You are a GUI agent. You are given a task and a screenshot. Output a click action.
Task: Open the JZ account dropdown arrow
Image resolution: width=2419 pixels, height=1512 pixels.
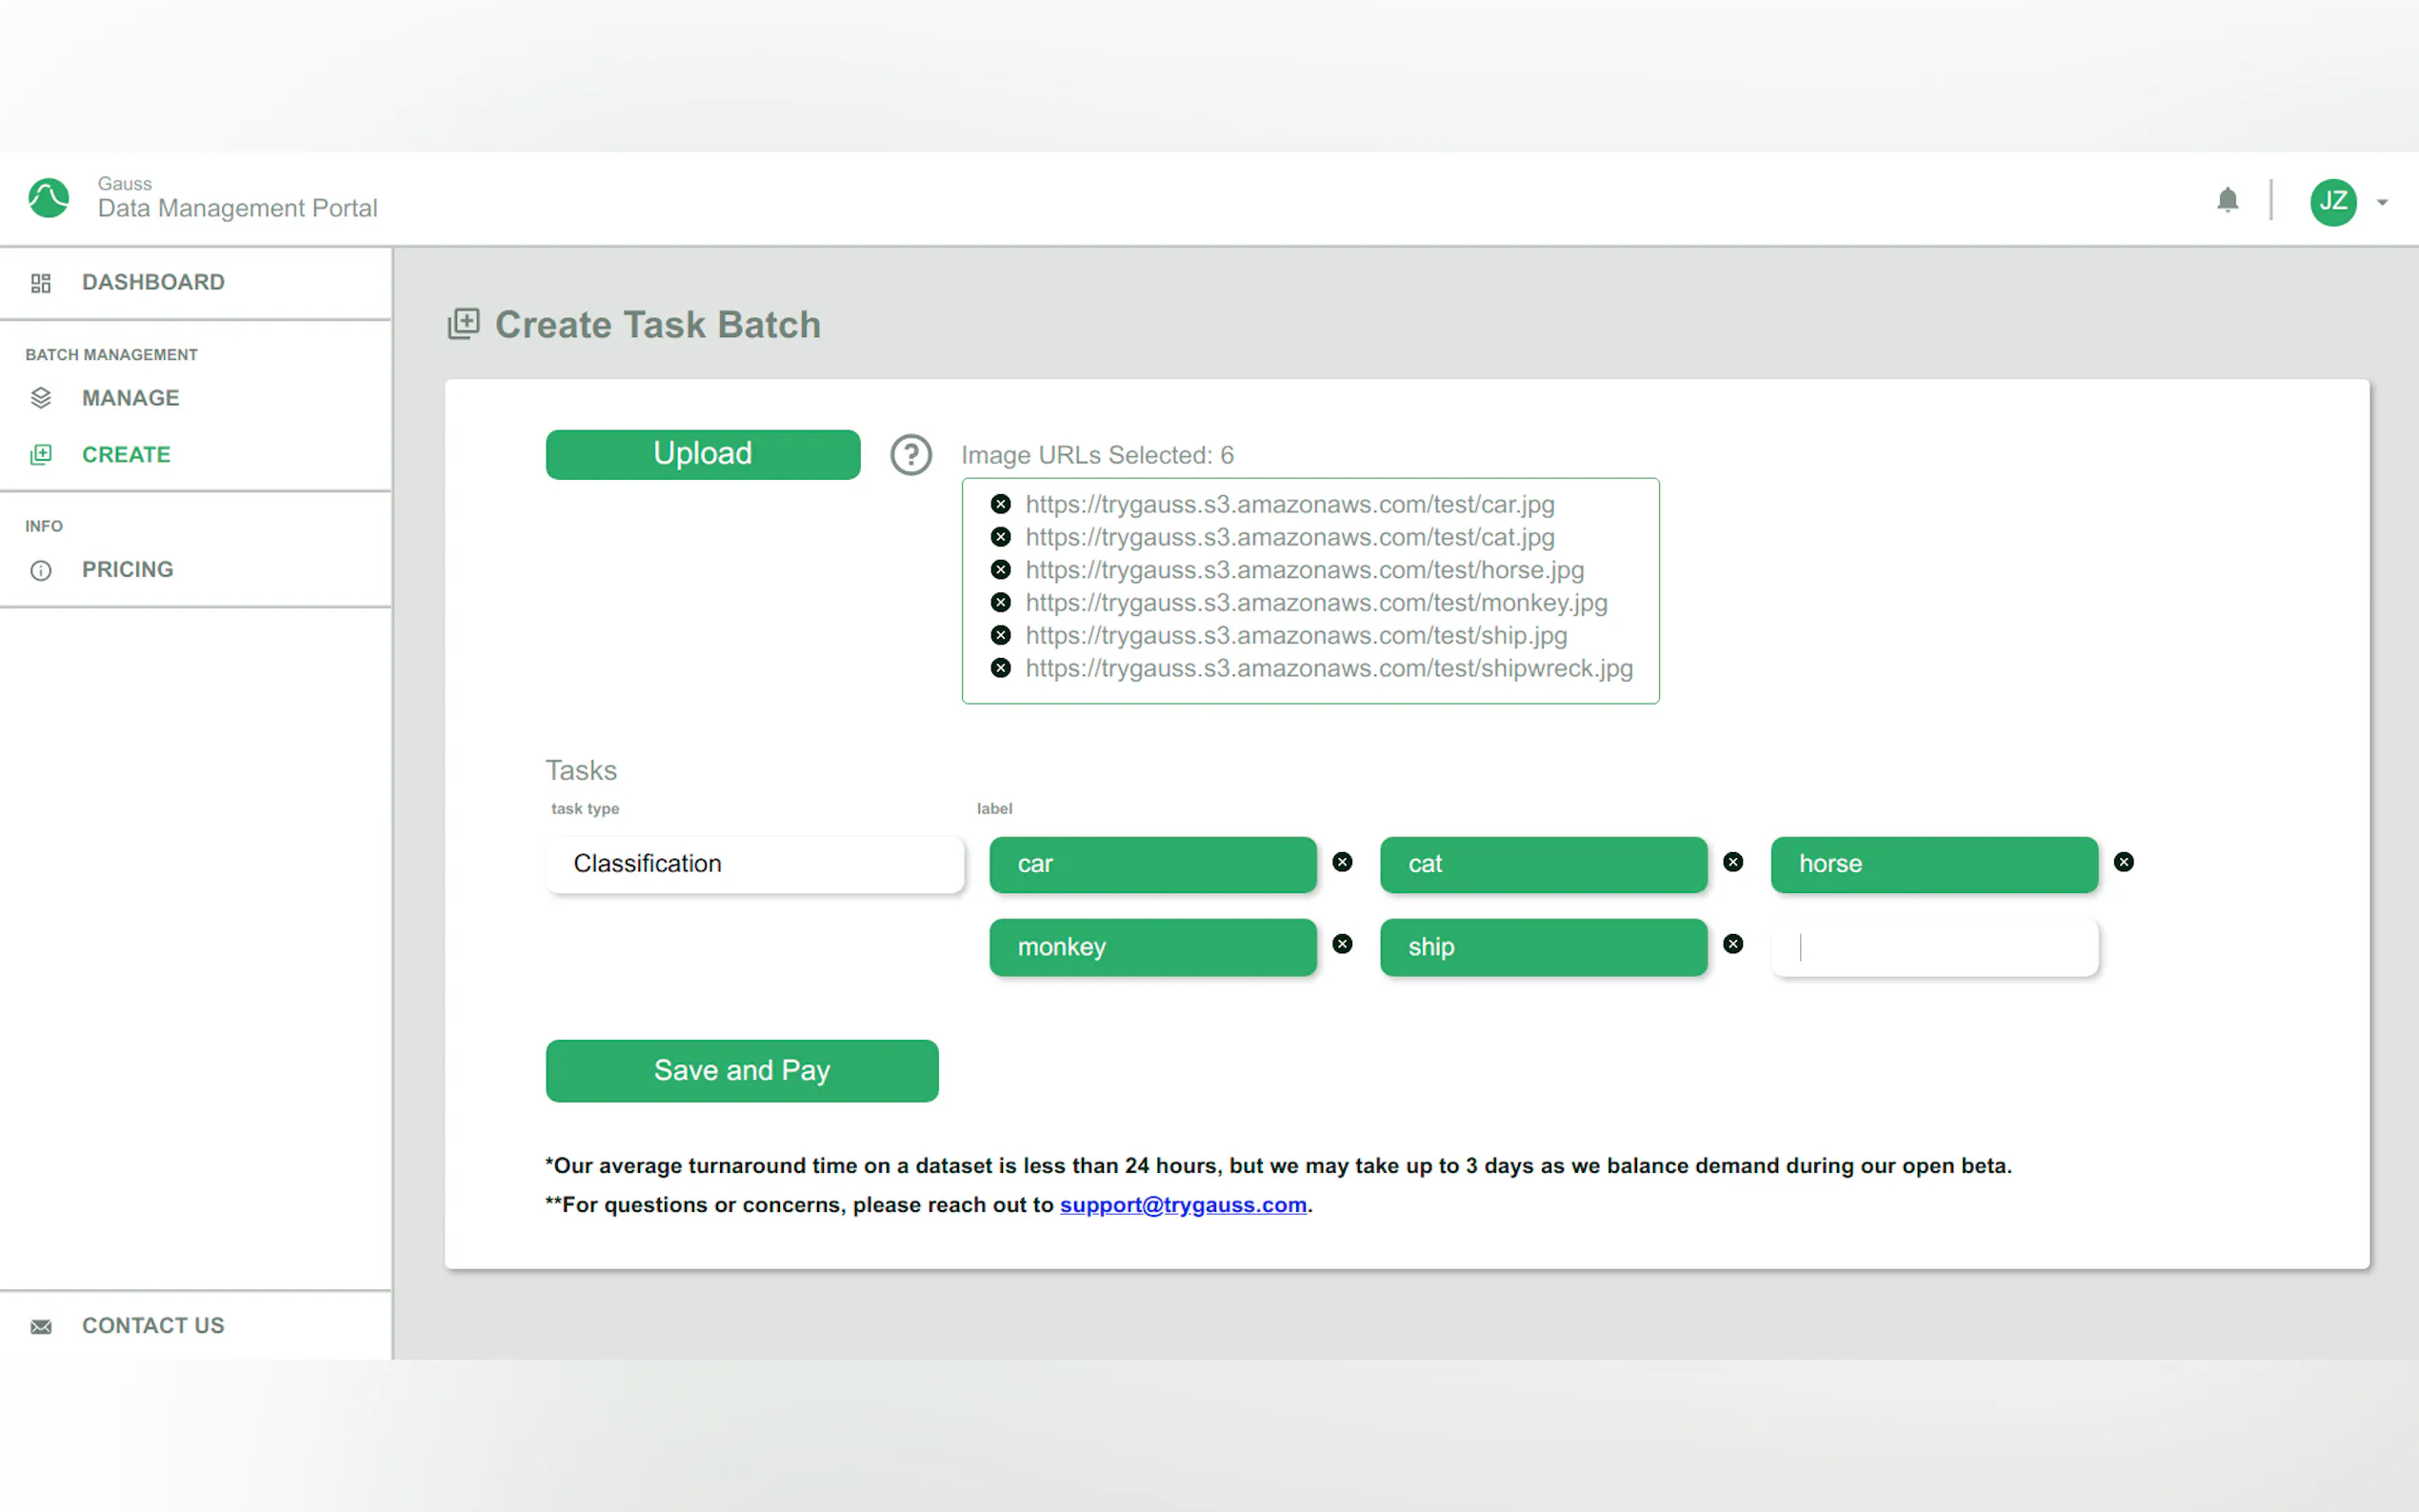tap(2383, 202)
